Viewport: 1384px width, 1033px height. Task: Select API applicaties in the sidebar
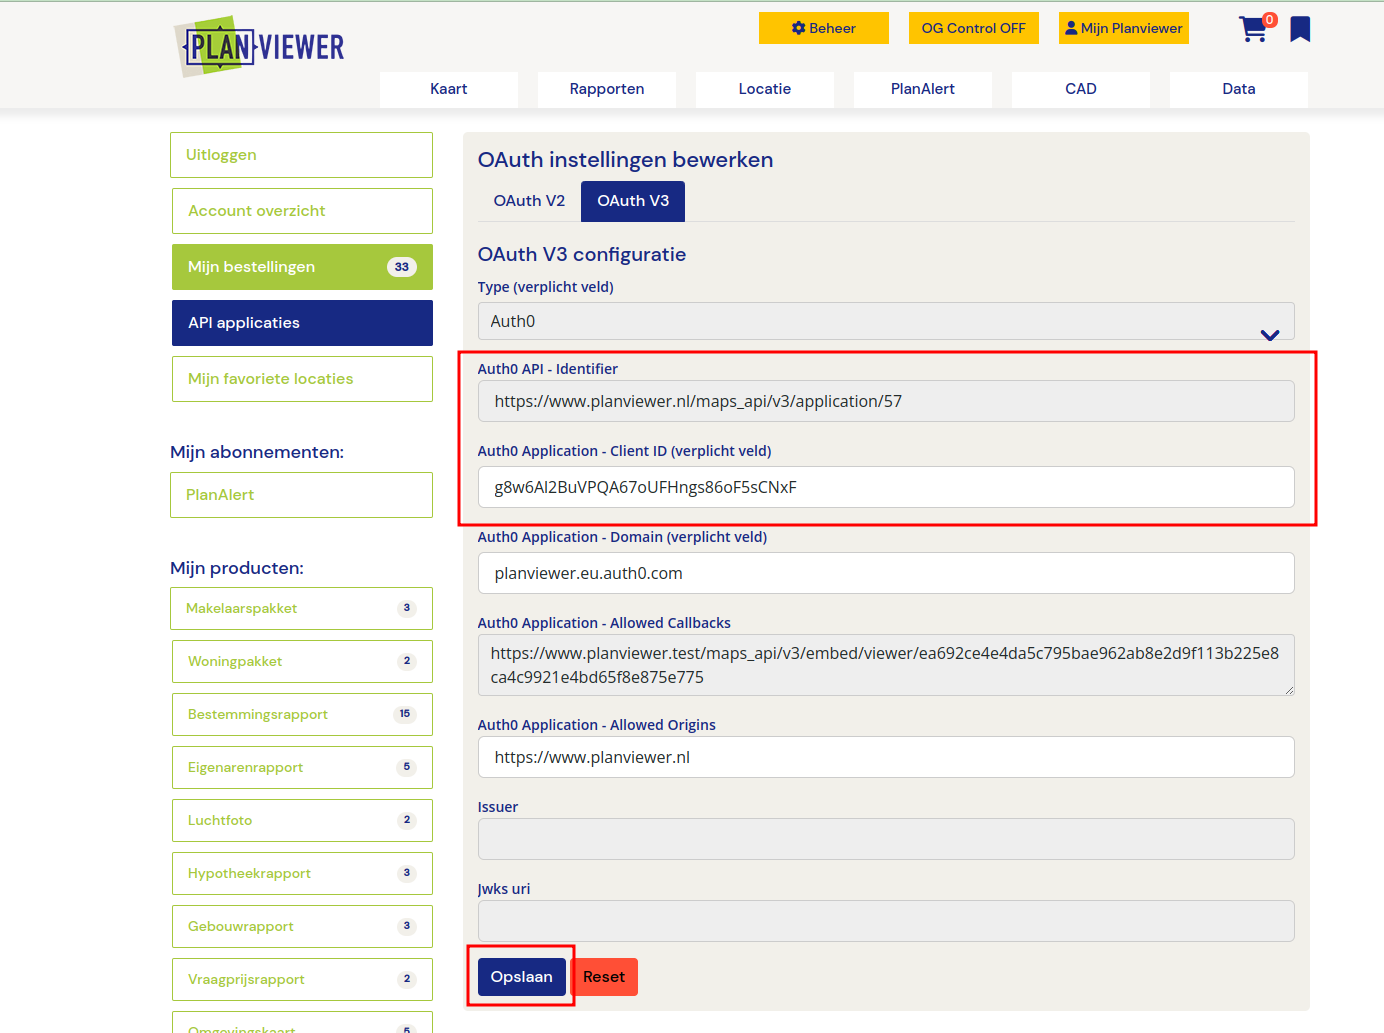tap(301, 322)
